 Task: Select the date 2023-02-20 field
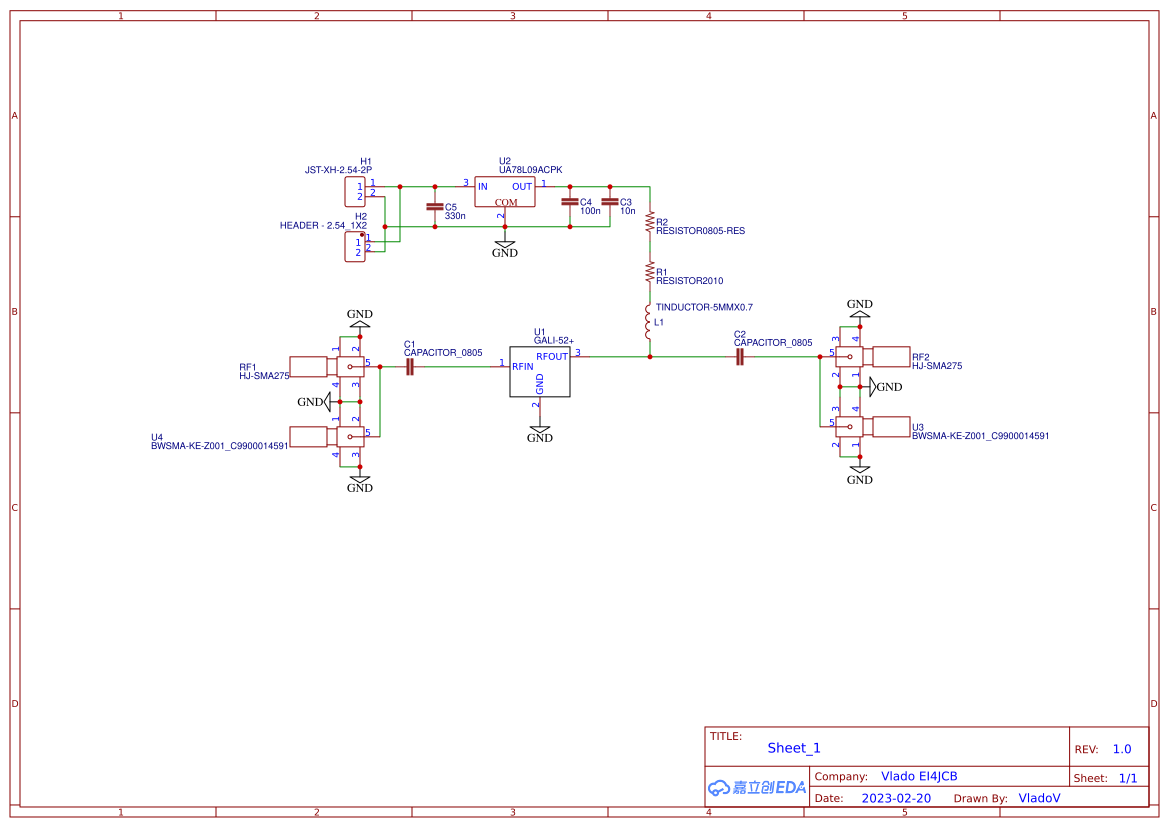[x=896, y=798]
